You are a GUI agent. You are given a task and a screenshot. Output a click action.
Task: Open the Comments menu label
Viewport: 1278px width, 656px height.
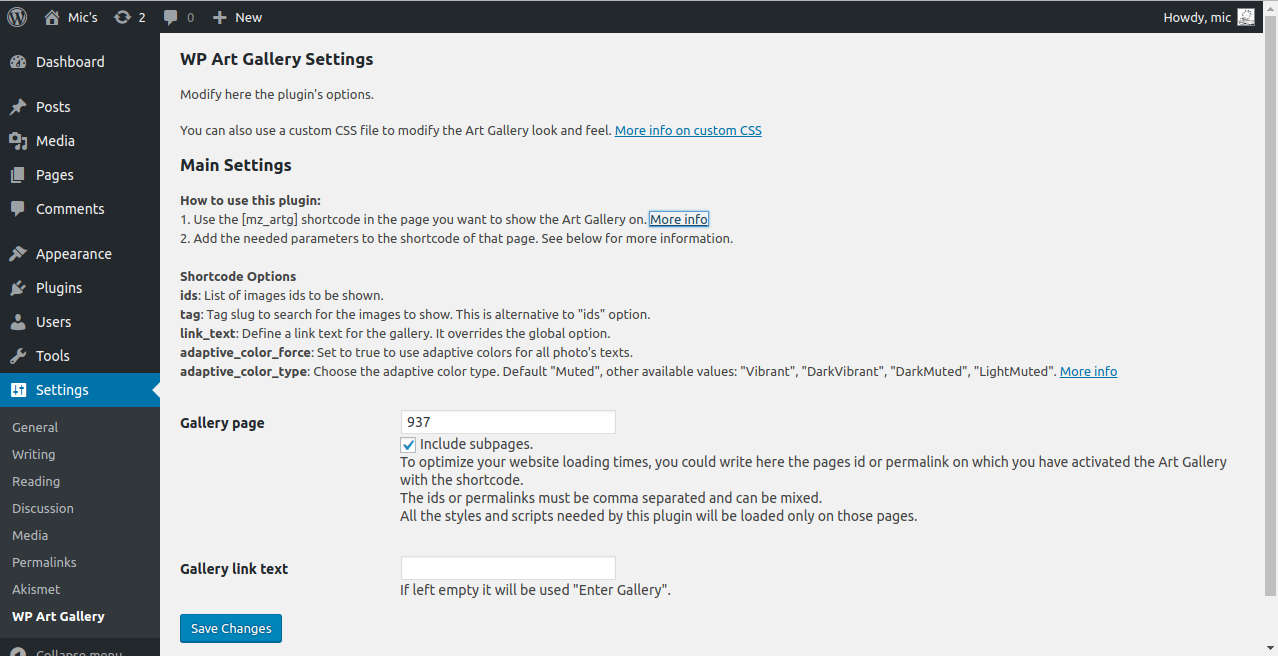[x=70, y=209]
